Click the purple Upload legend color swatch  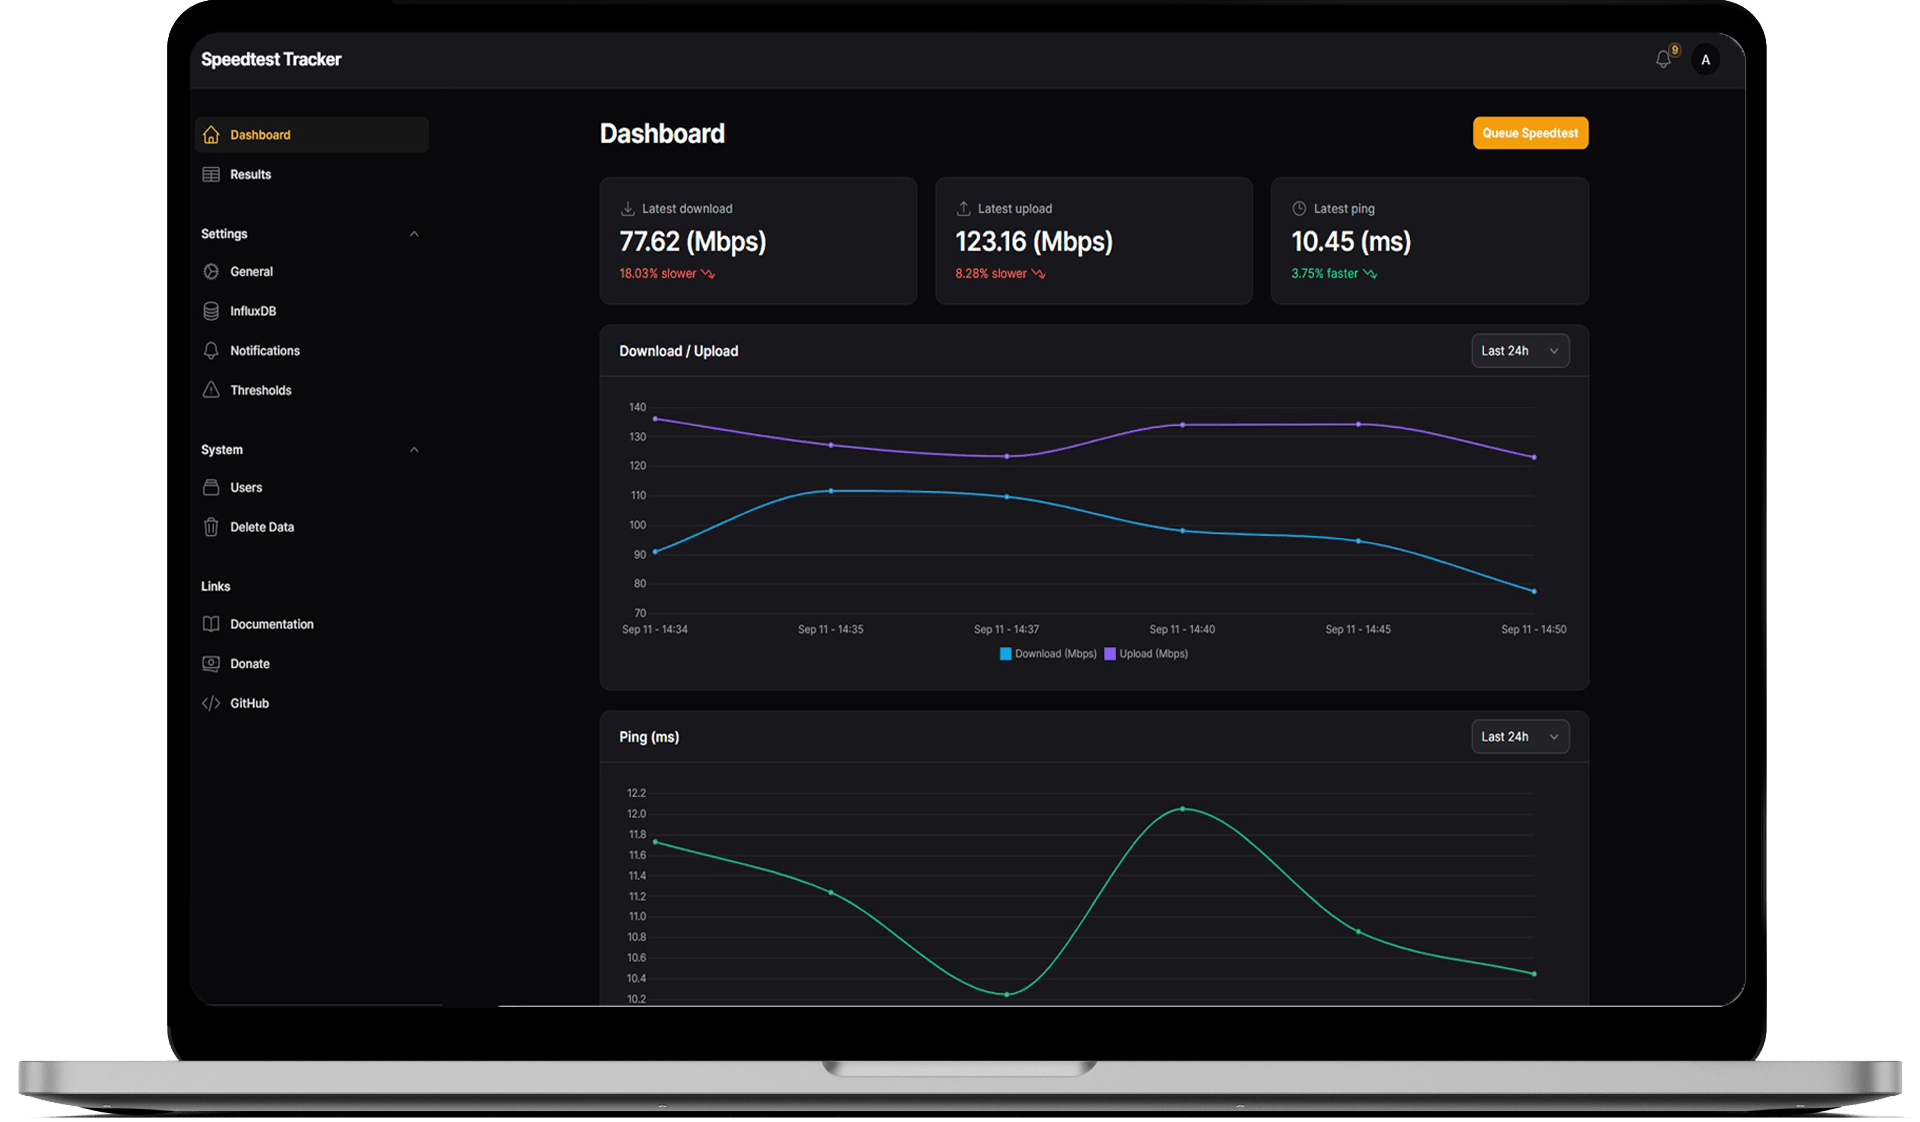1108,653
